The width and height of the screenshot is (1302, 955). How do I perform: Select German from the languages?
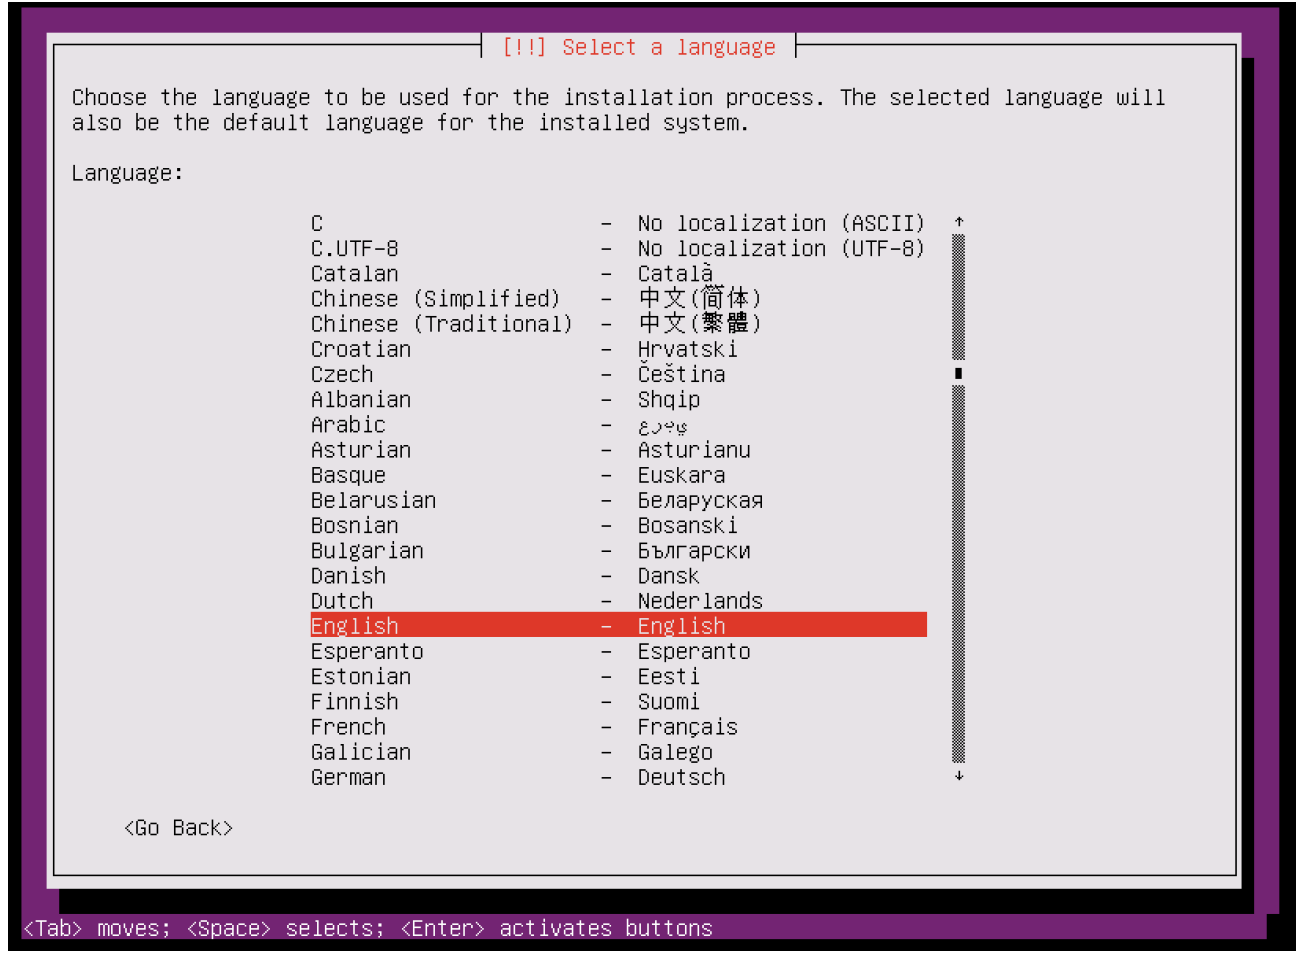point(618,777)
